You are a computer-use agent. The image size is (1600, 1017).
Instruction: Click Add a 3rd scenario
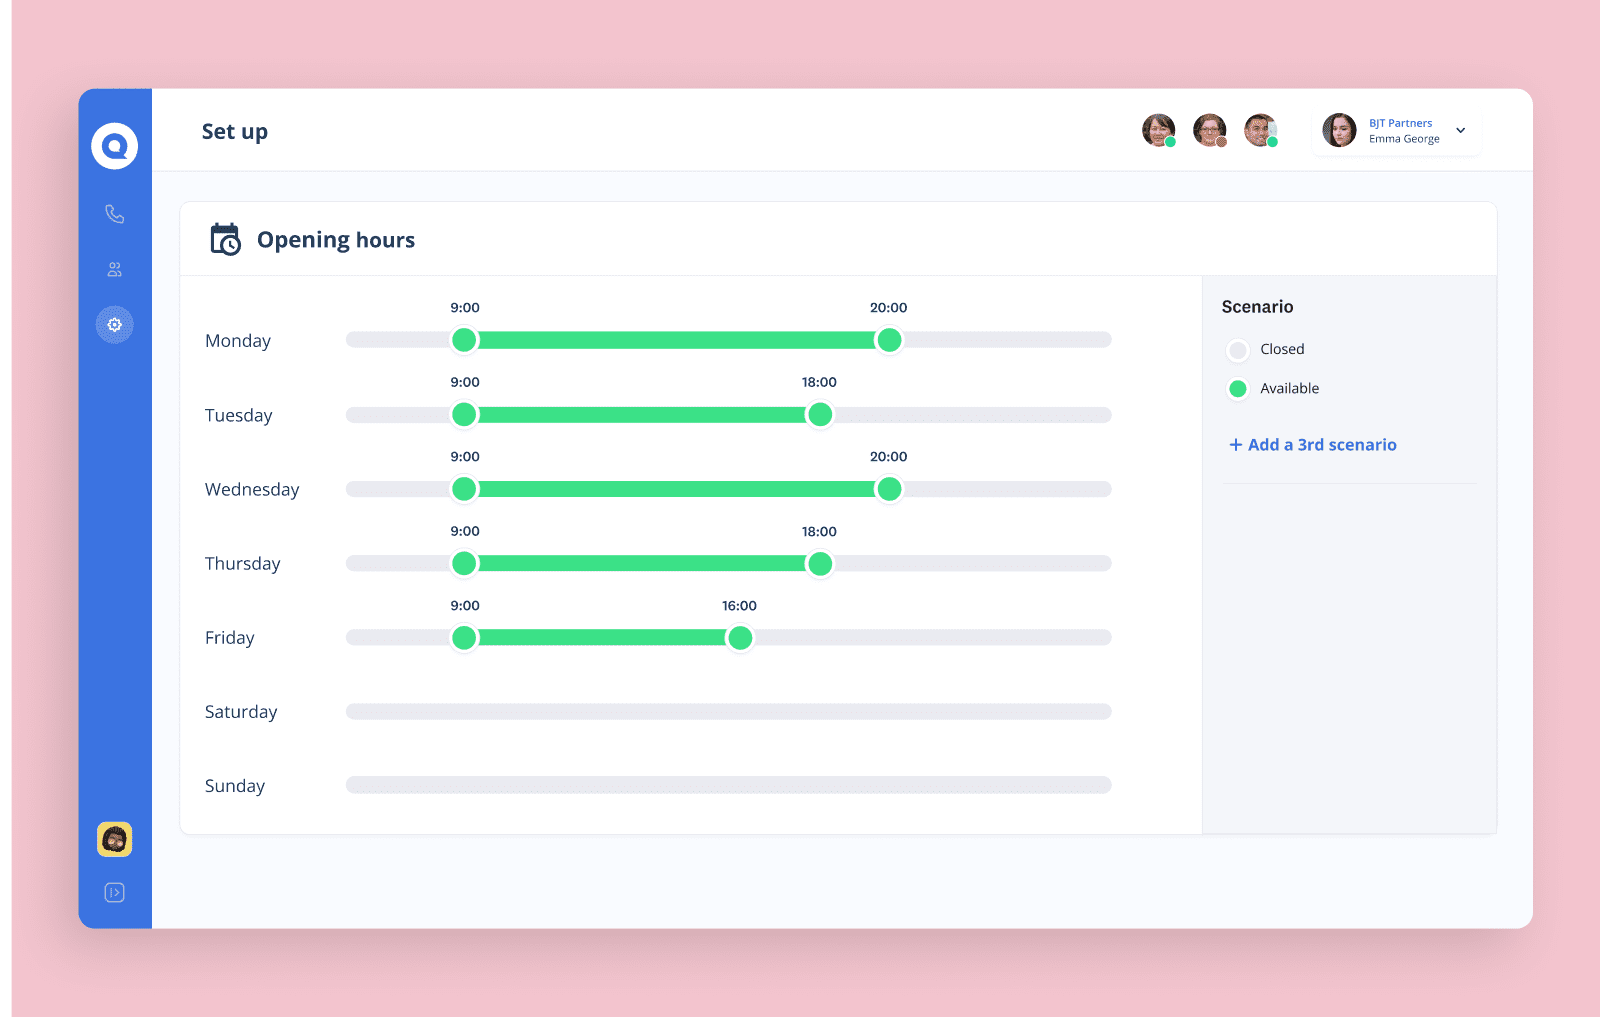click(1312, 444)
